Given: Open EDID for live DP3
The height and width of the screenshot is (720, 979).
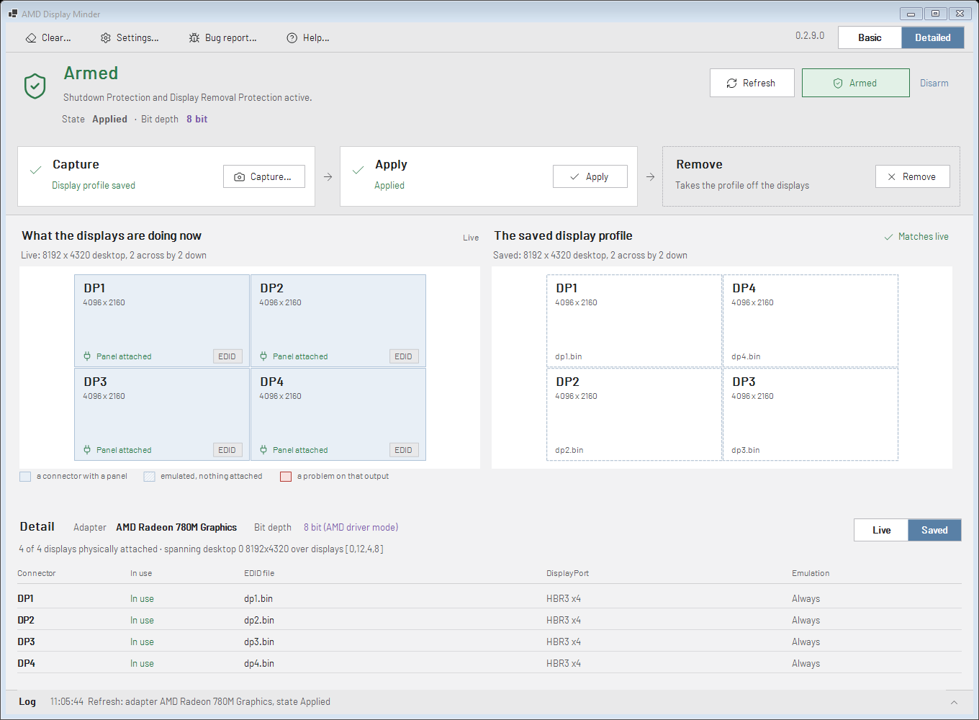Looking at the screenshot, I should (227, 450).
